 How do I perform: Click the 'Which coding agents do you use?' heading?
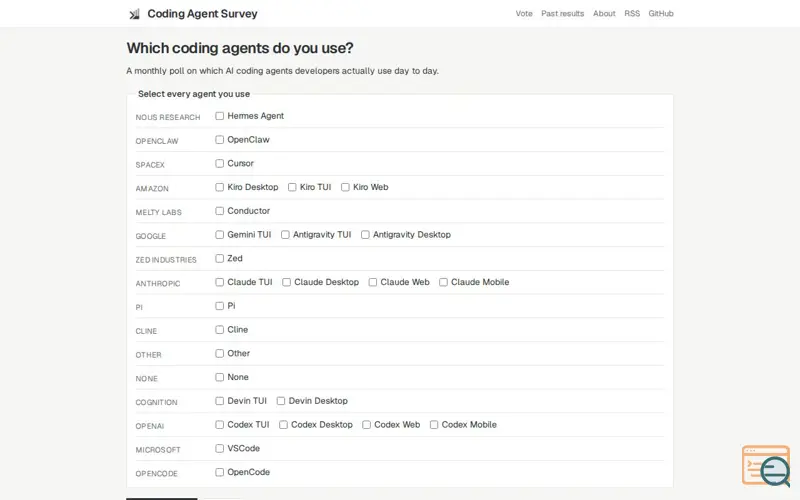coord(240,48)
